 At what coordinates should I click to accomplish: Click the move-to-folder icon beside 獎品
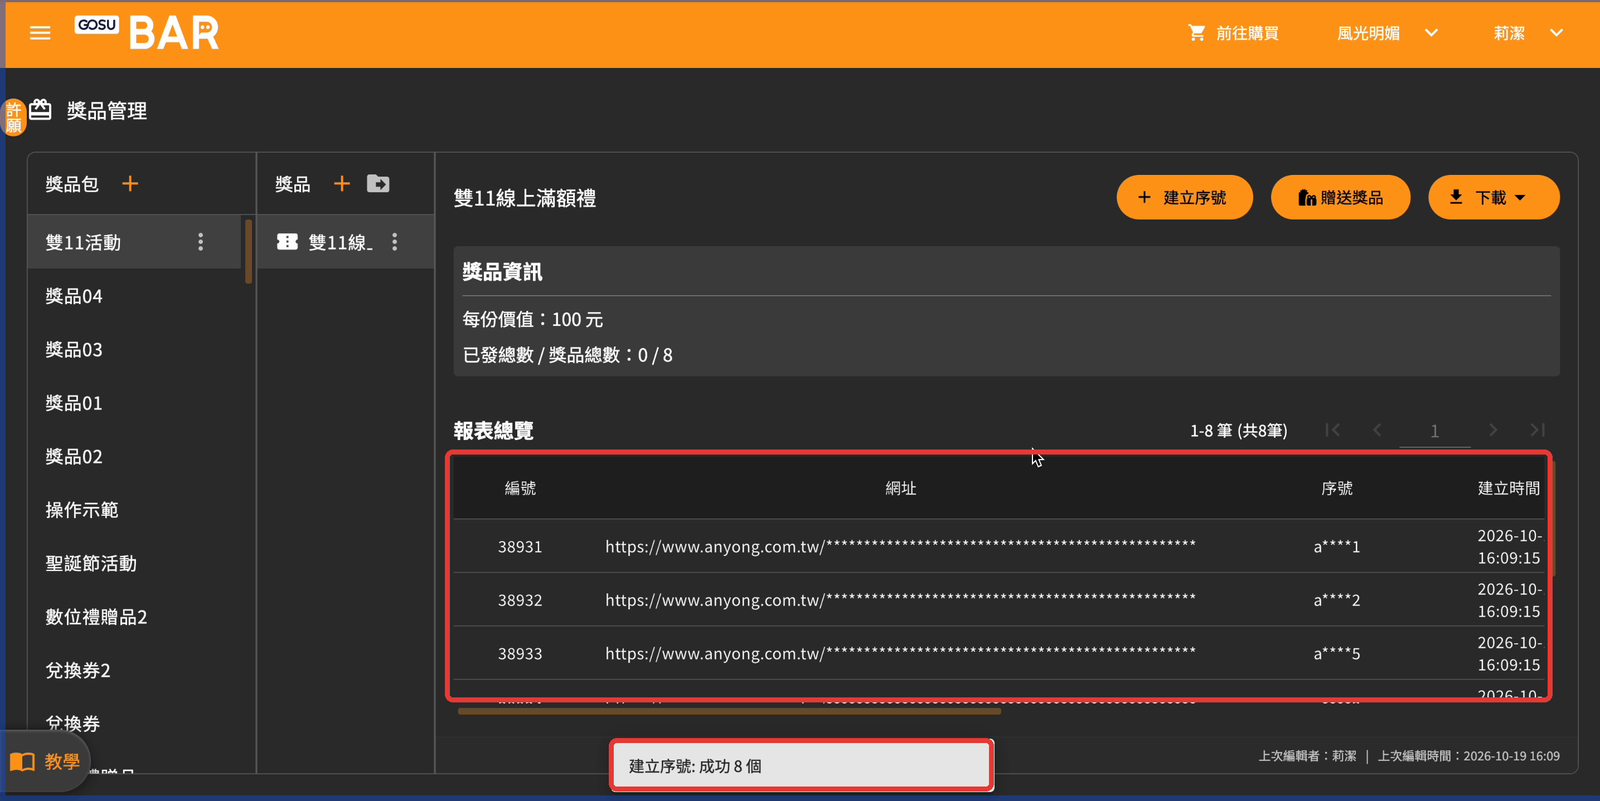pyautogui.click(x=378, y=184)
